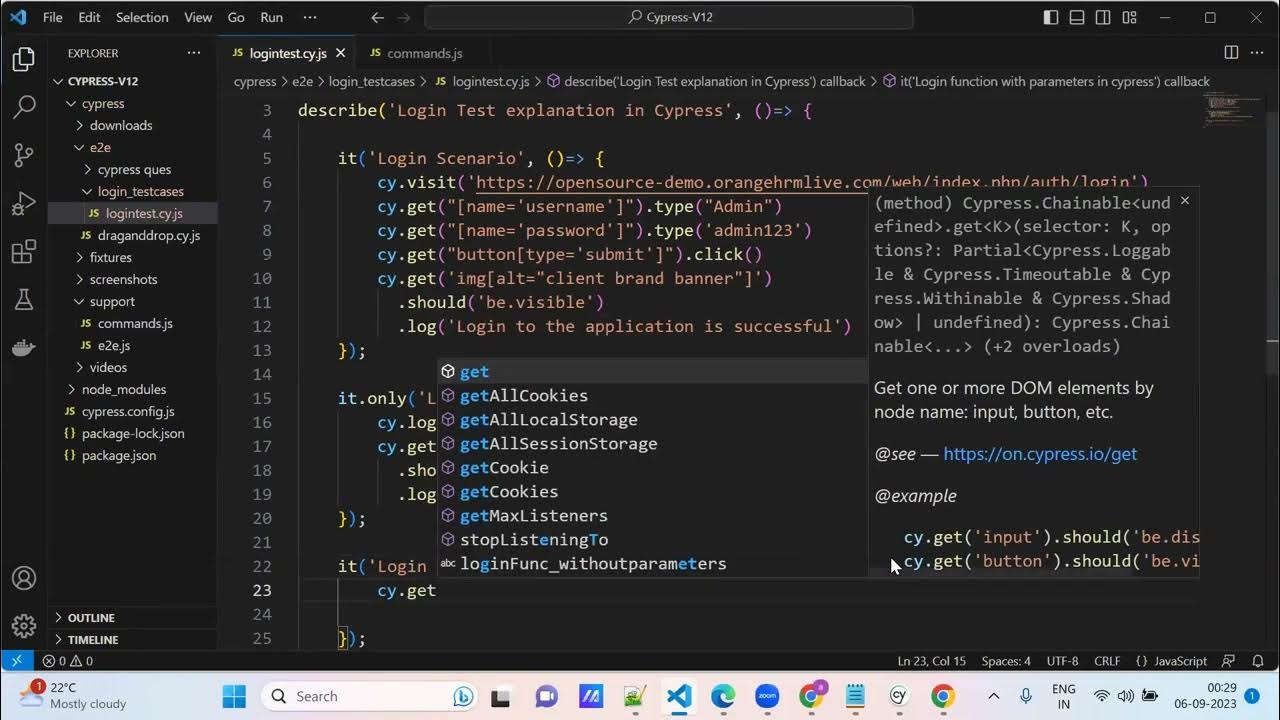
Task: Open the File menu
Action: pos(53,18)
